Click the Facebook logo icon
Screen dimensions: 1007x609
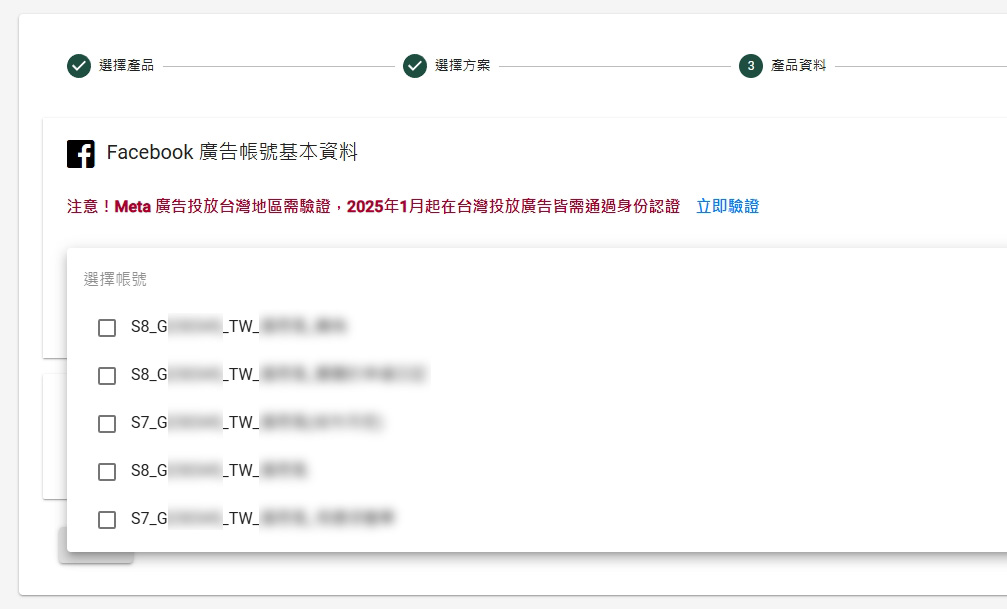coord(81,153)
